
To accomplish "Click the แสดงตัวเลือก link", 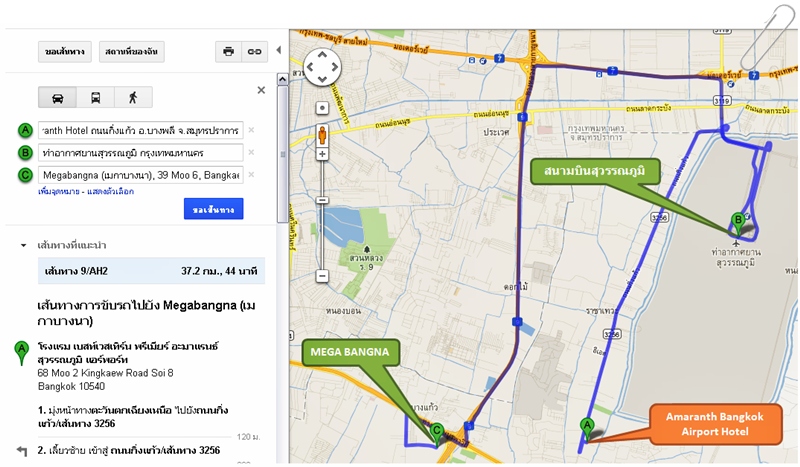I will pyautogui.click(x=110, y=191).
